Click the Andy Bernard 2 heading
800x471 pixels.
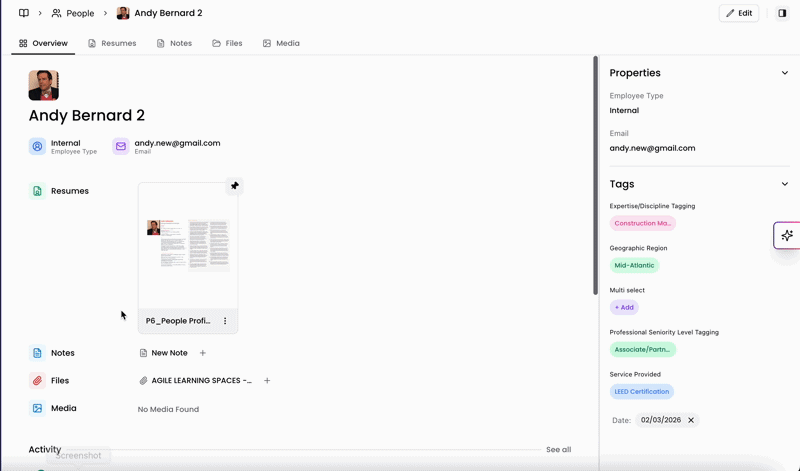pyautogui.click(x=87, y=116)
